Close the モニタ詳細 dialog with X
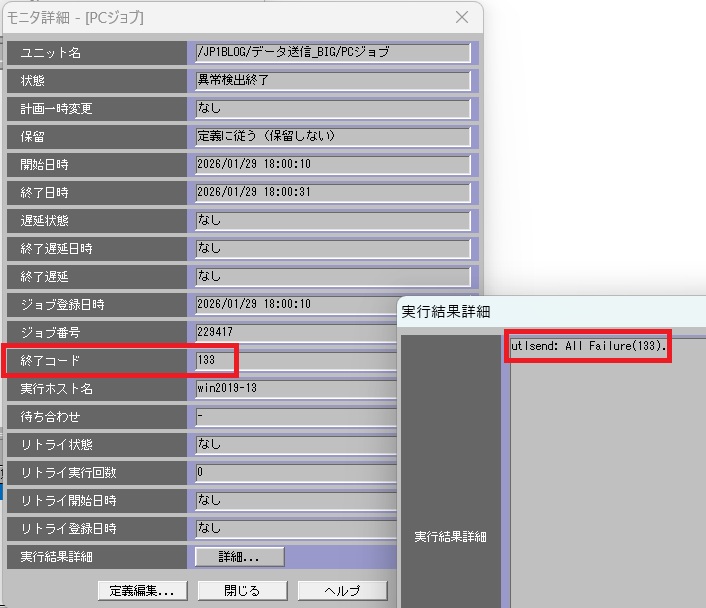 (461, 17)
